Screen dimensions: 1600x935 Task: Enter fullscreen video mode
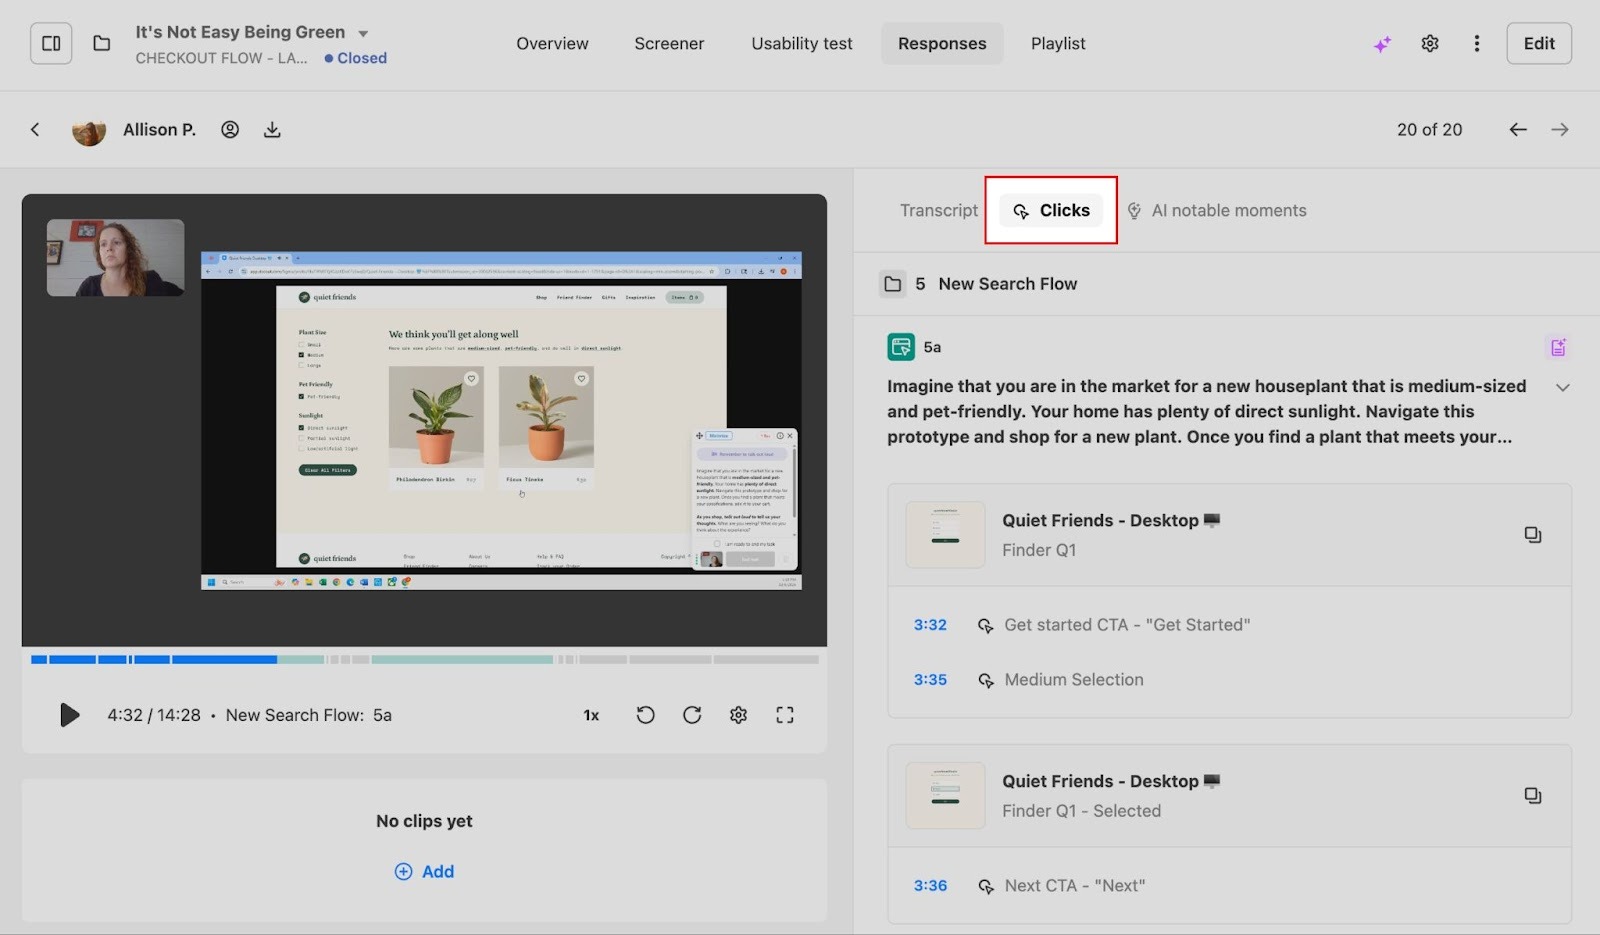pos(785,715)
